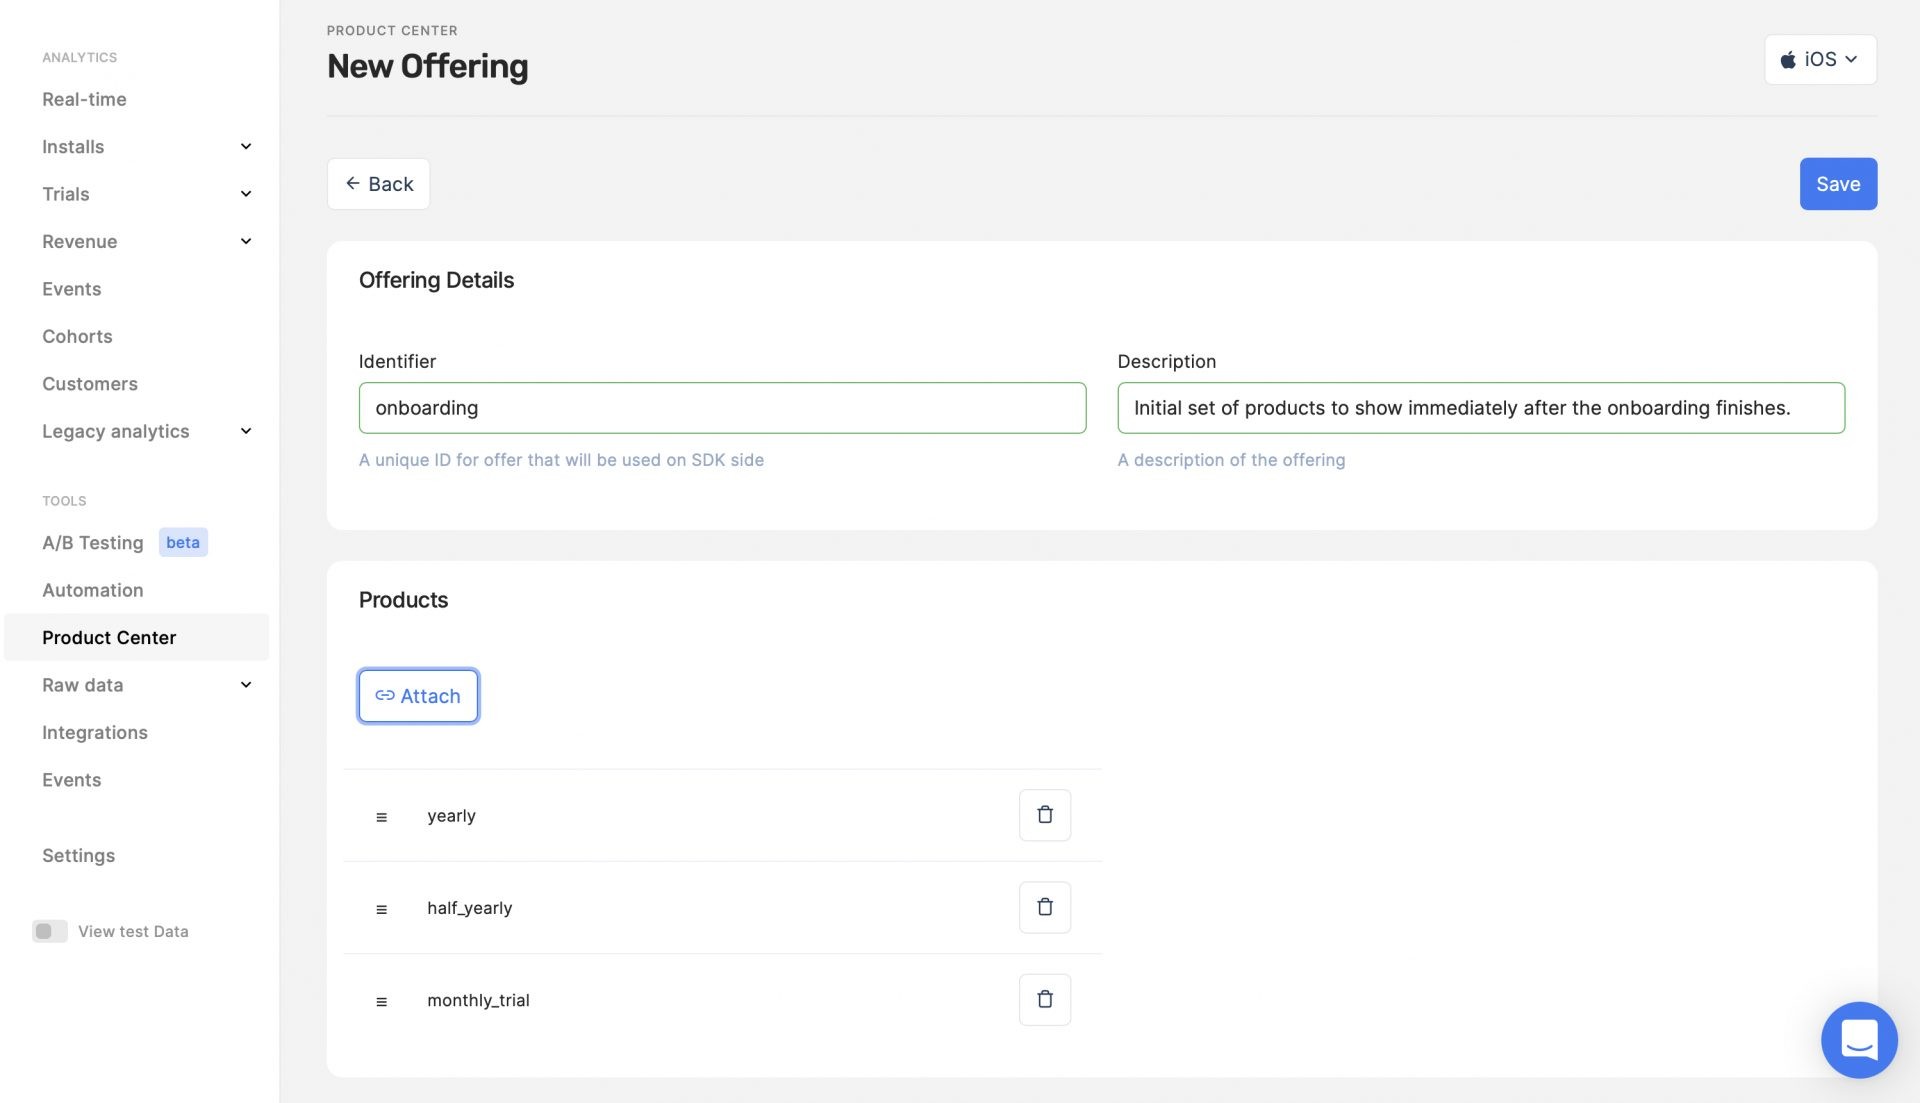Click the drag handle beside monthly_trial
The image size is (1920, 1103).
pyautogui.click(x=381, y=1000)
